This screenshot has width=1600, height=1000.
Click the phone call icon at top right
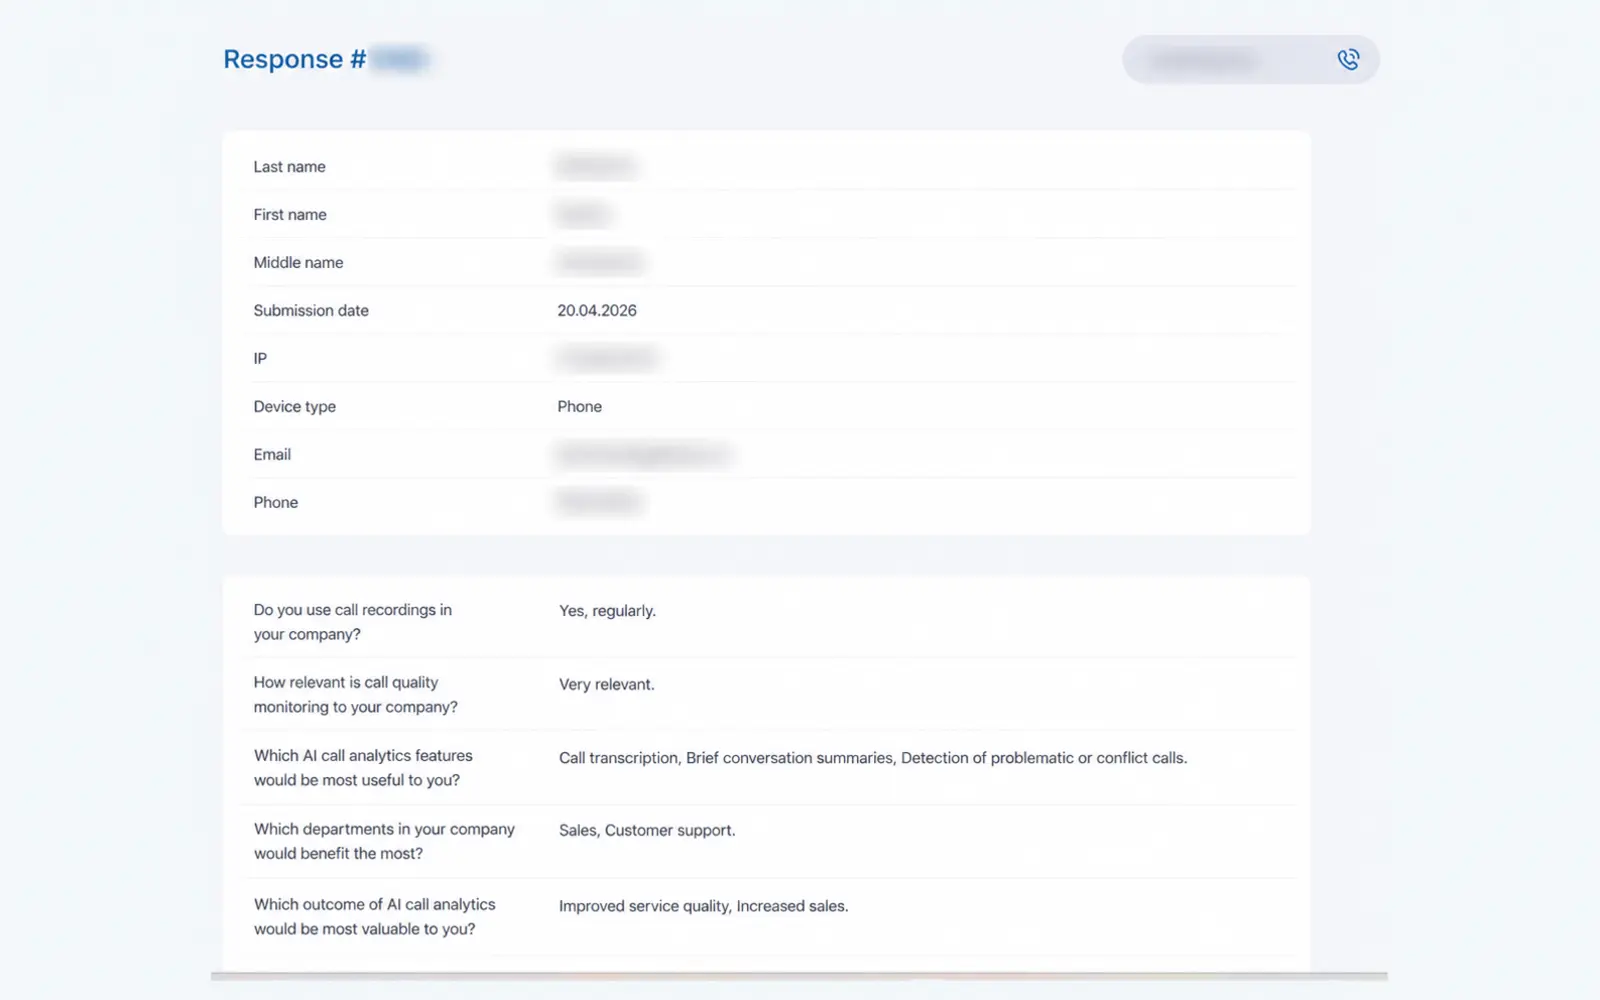click(x=1348, y=60)
